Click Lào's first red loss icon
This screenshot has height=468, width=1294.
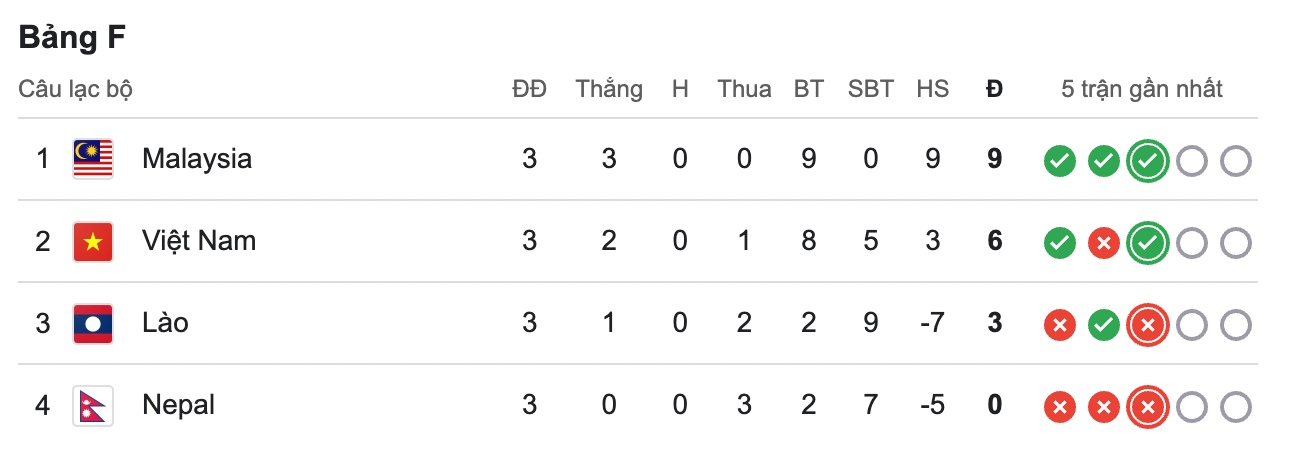(1059, 325)
